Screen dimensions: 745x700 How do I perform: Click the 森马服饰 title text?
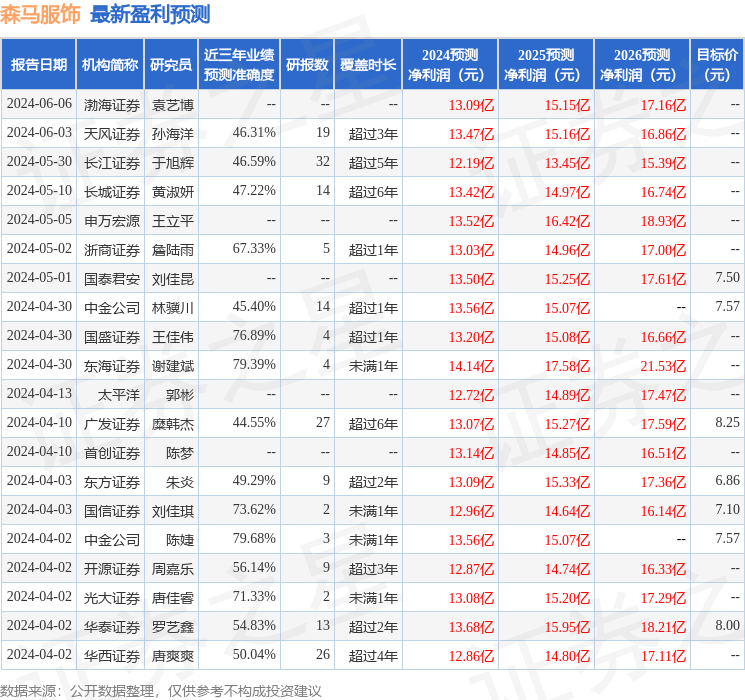tap(40, 15)
